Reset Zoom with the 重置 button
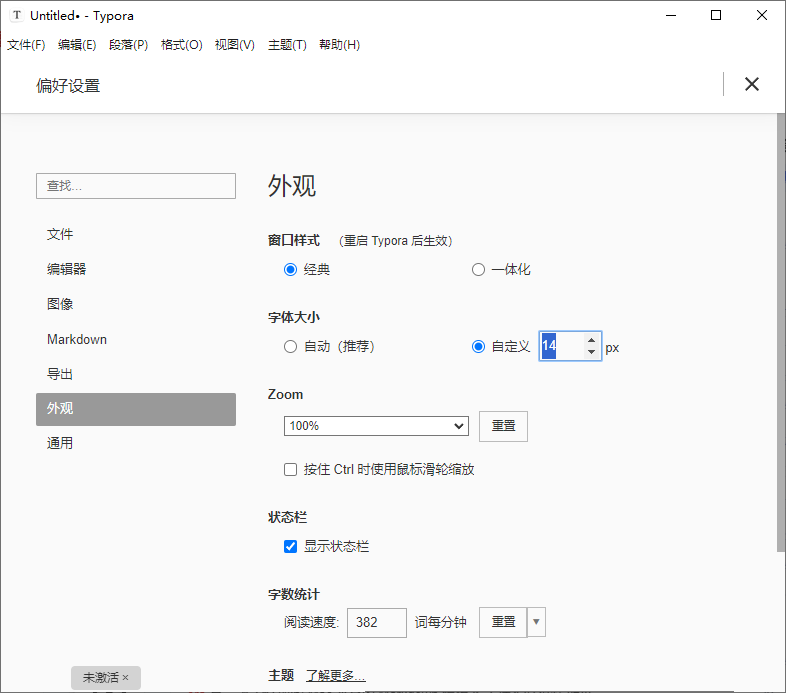The width and height of the screenshot is (786, 693). point(503,426)
